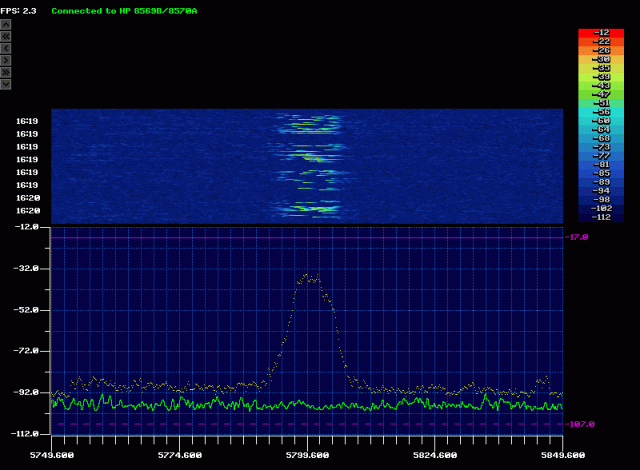Click the magenta -107.0 lower threshold label
This screenshot has height=470, width=640.
point(582,424)
